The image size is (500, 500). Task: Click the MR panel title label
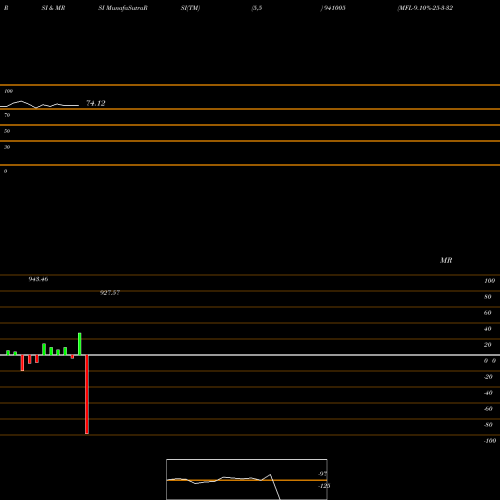click(446, 260)
